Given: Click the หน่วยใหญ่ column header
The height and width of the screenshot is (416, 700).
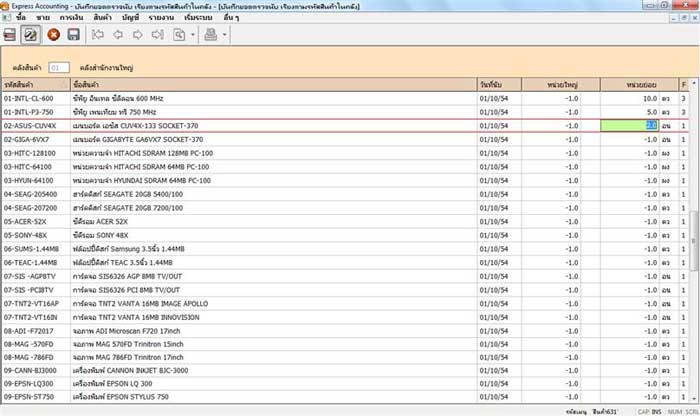Looking at the screenshot, I should tap(561, 84).
